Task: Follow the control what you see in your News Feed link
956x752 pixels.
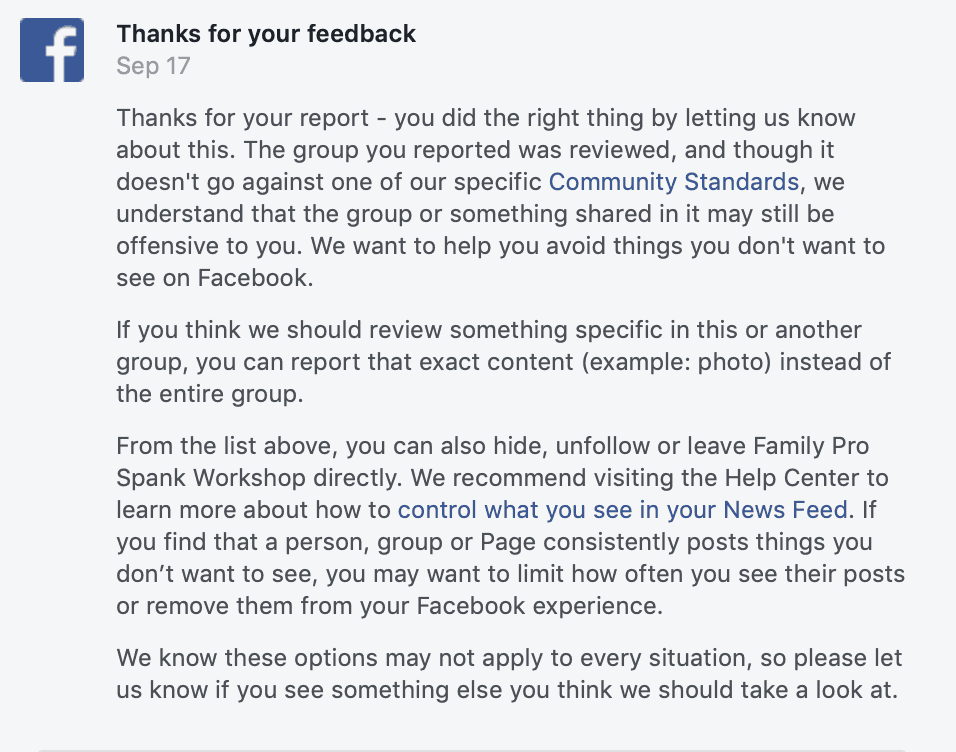Action: click(622, 510)
